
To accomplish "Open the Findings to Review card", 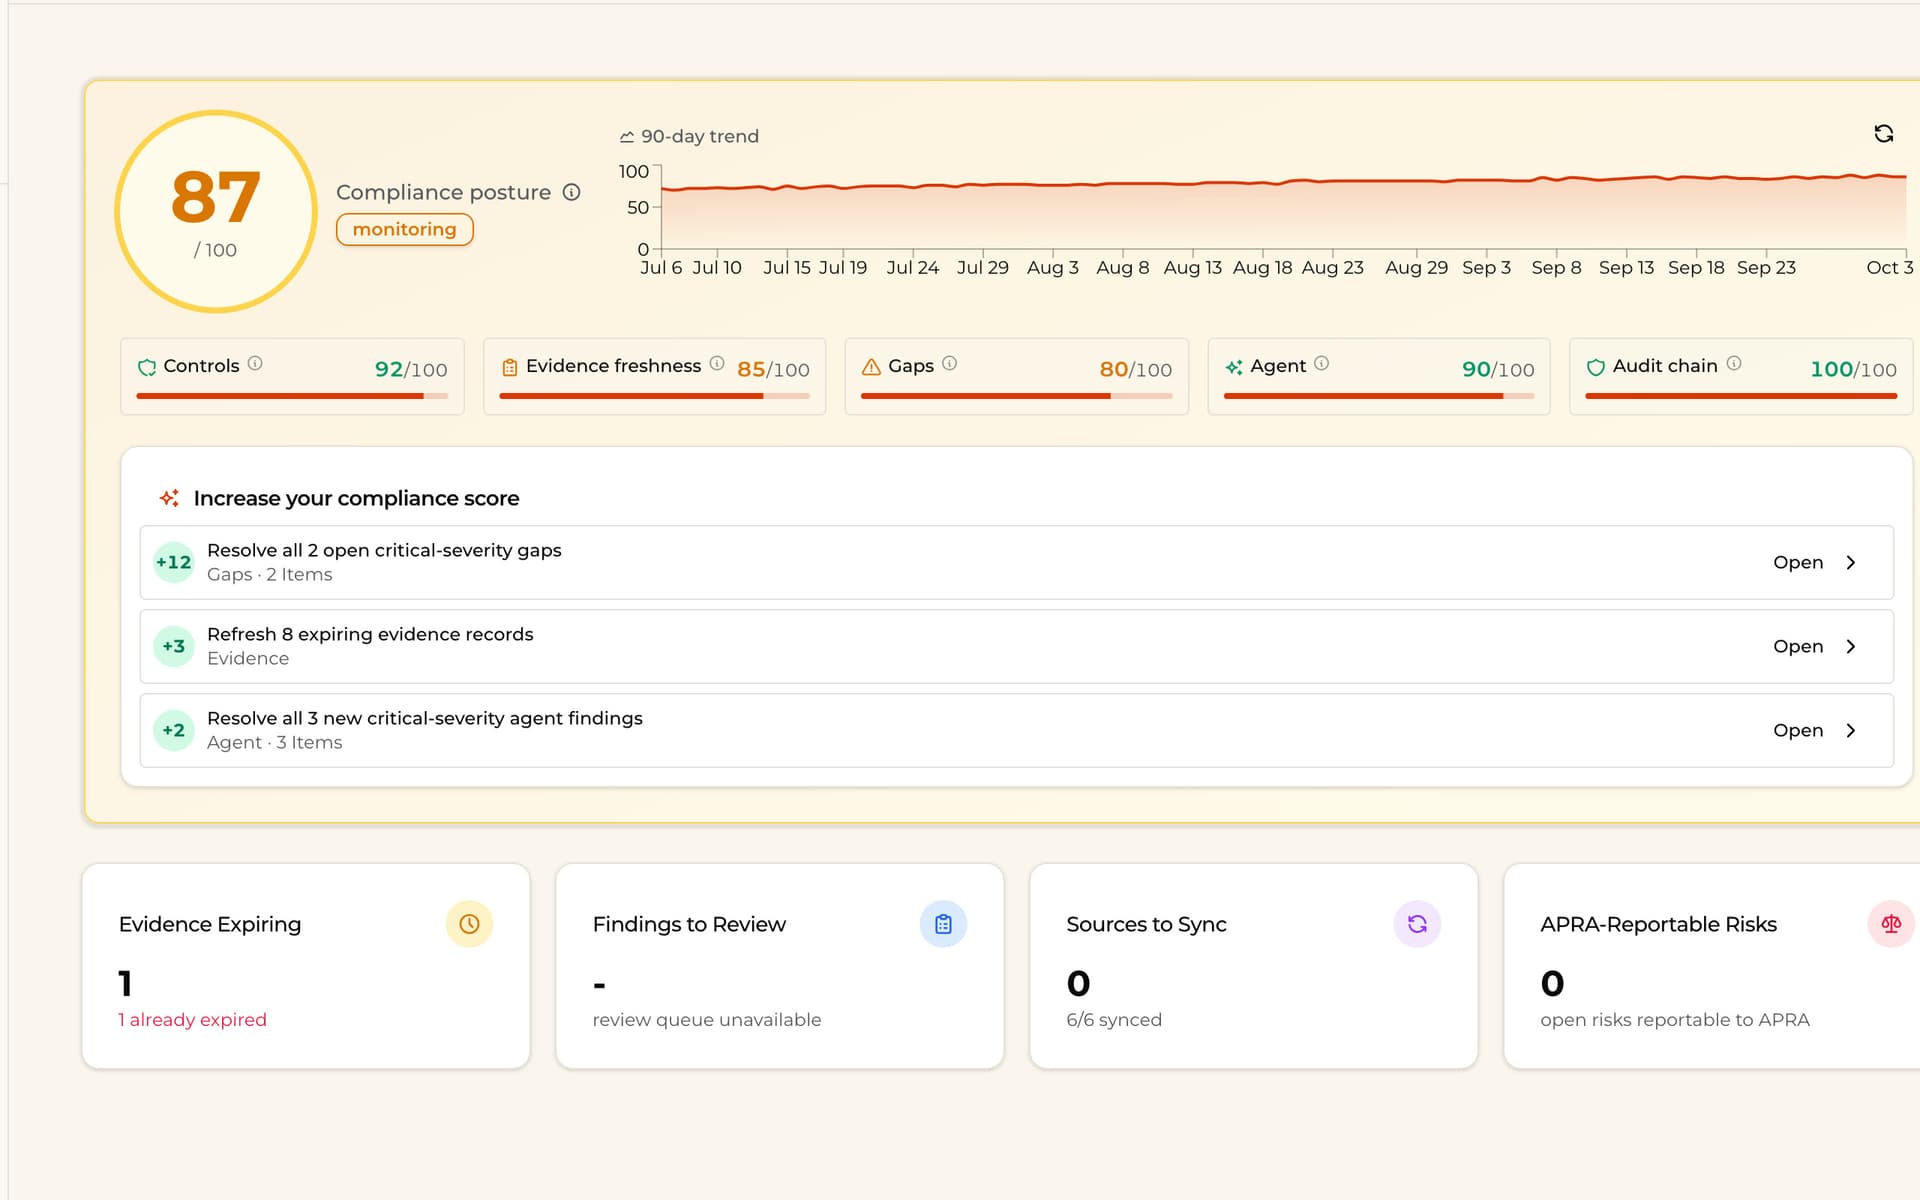I will 780,966.
